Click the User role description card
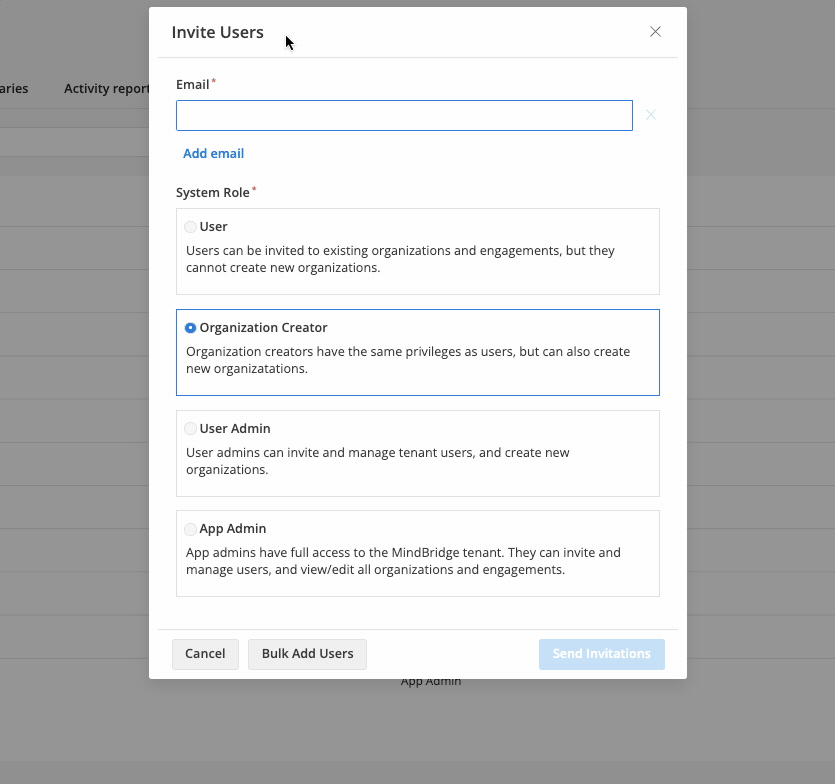Screen dimensions: 835x784 point(400,258)
